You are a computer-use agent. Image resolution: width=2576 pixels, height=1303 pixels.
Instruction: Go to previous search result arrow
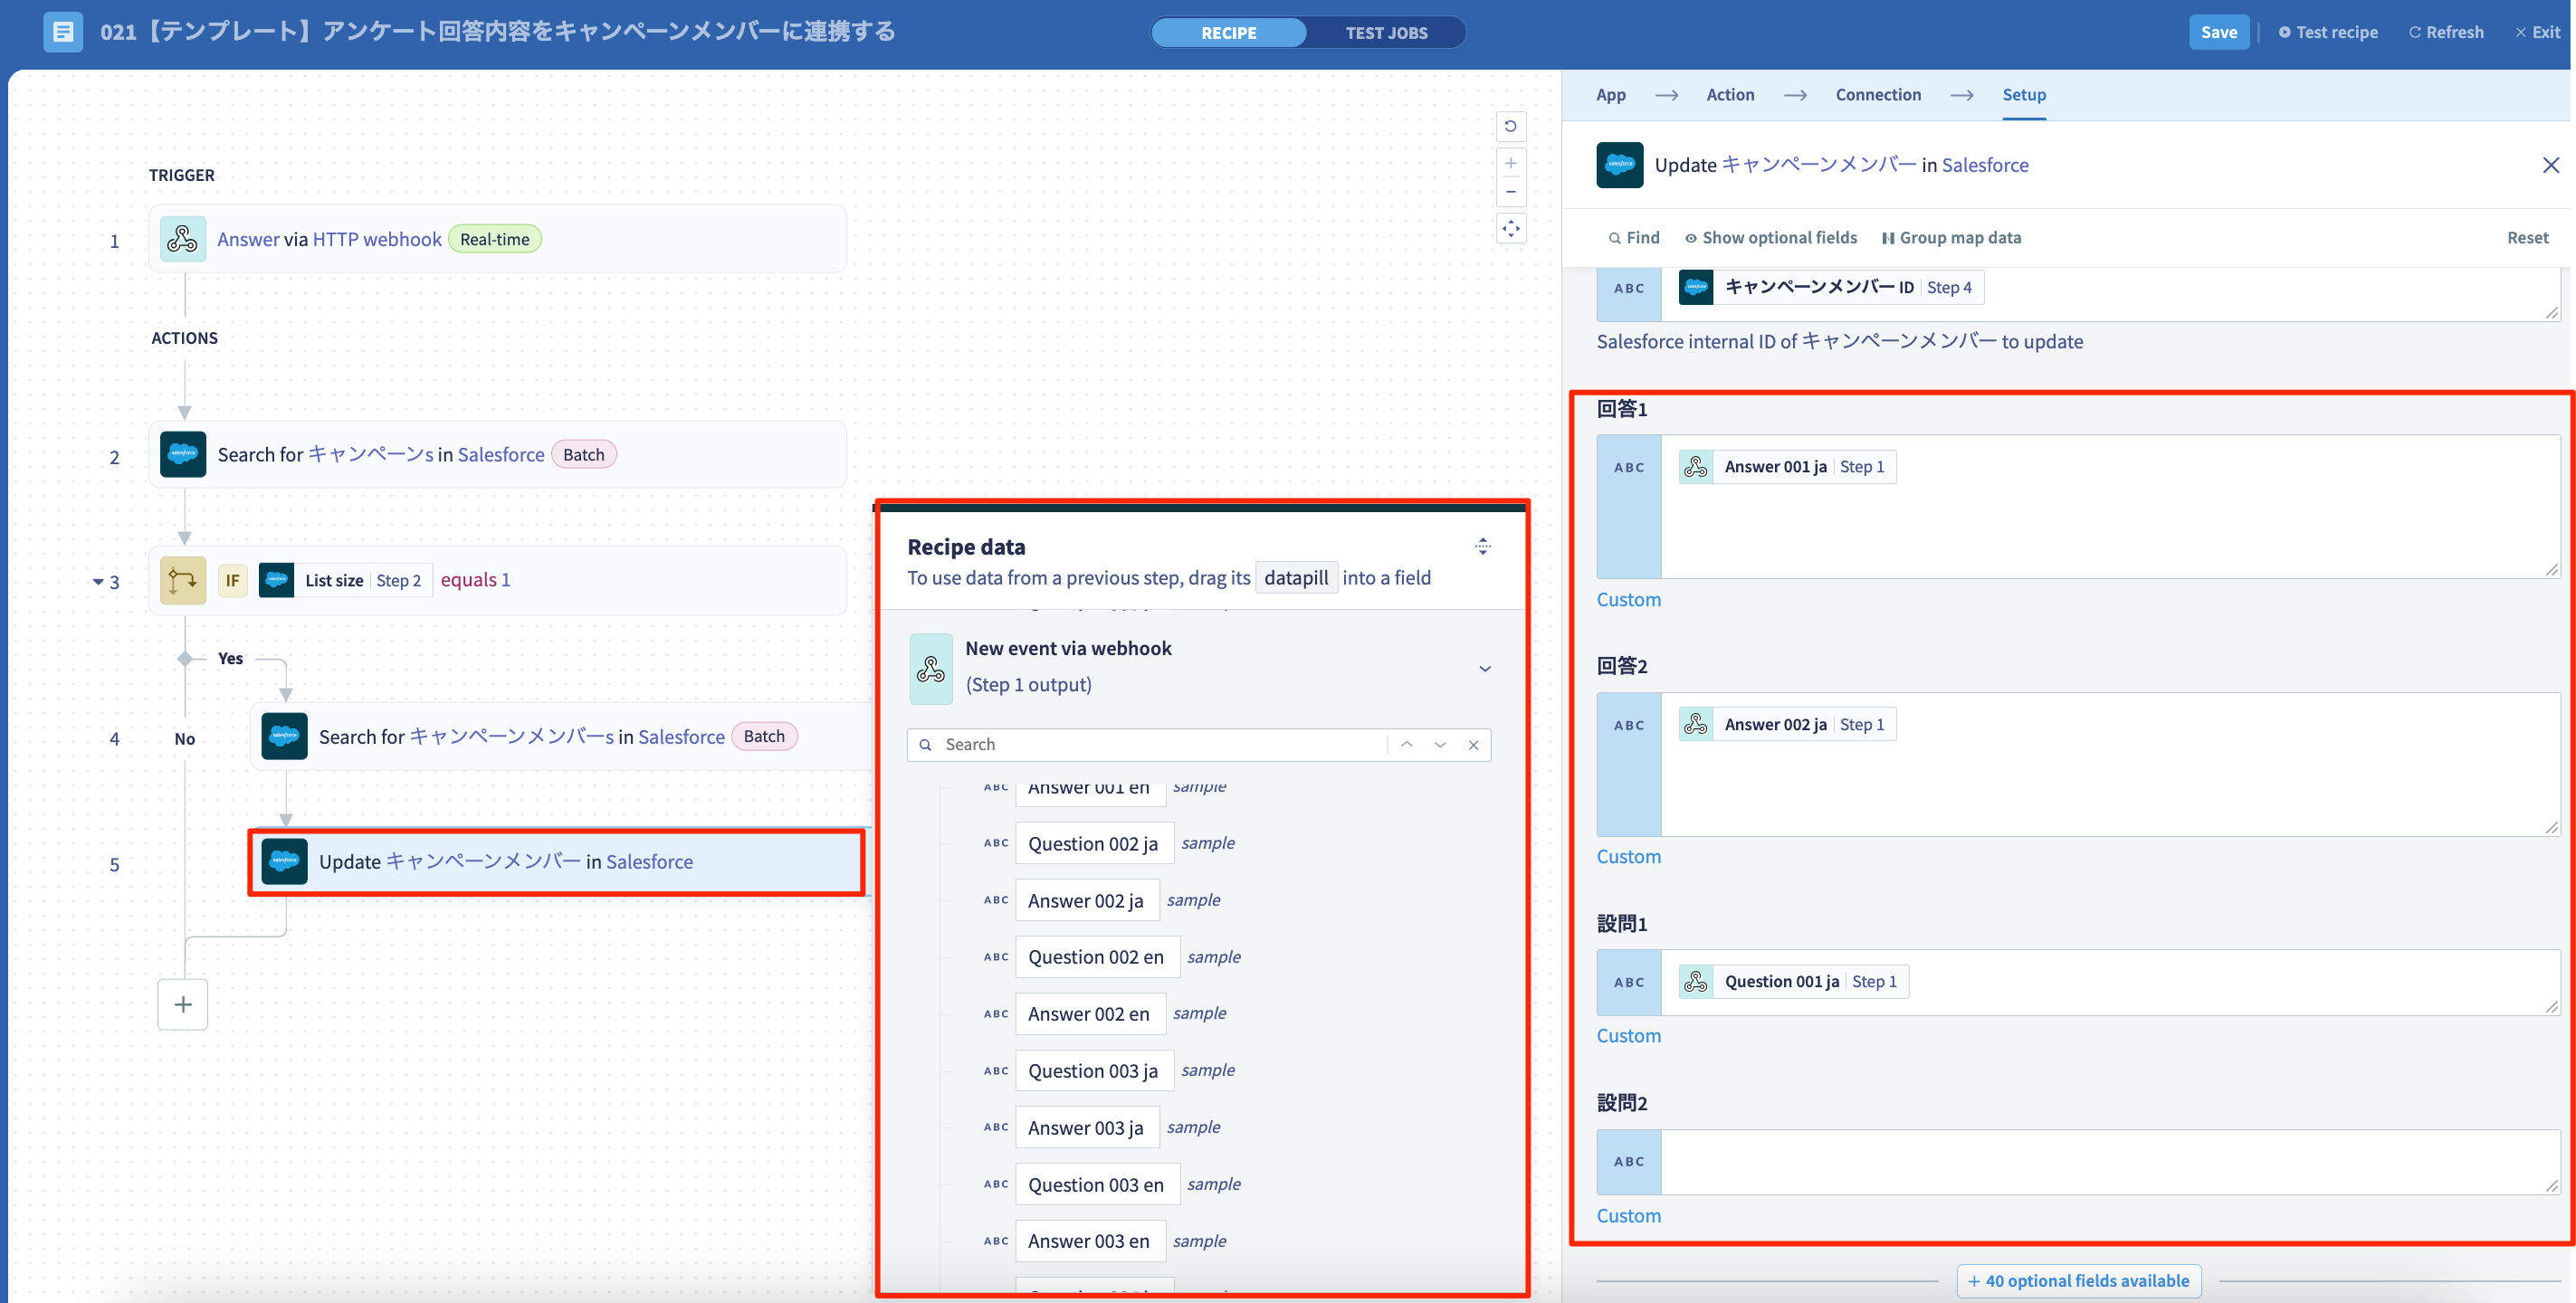(1406, 744)
